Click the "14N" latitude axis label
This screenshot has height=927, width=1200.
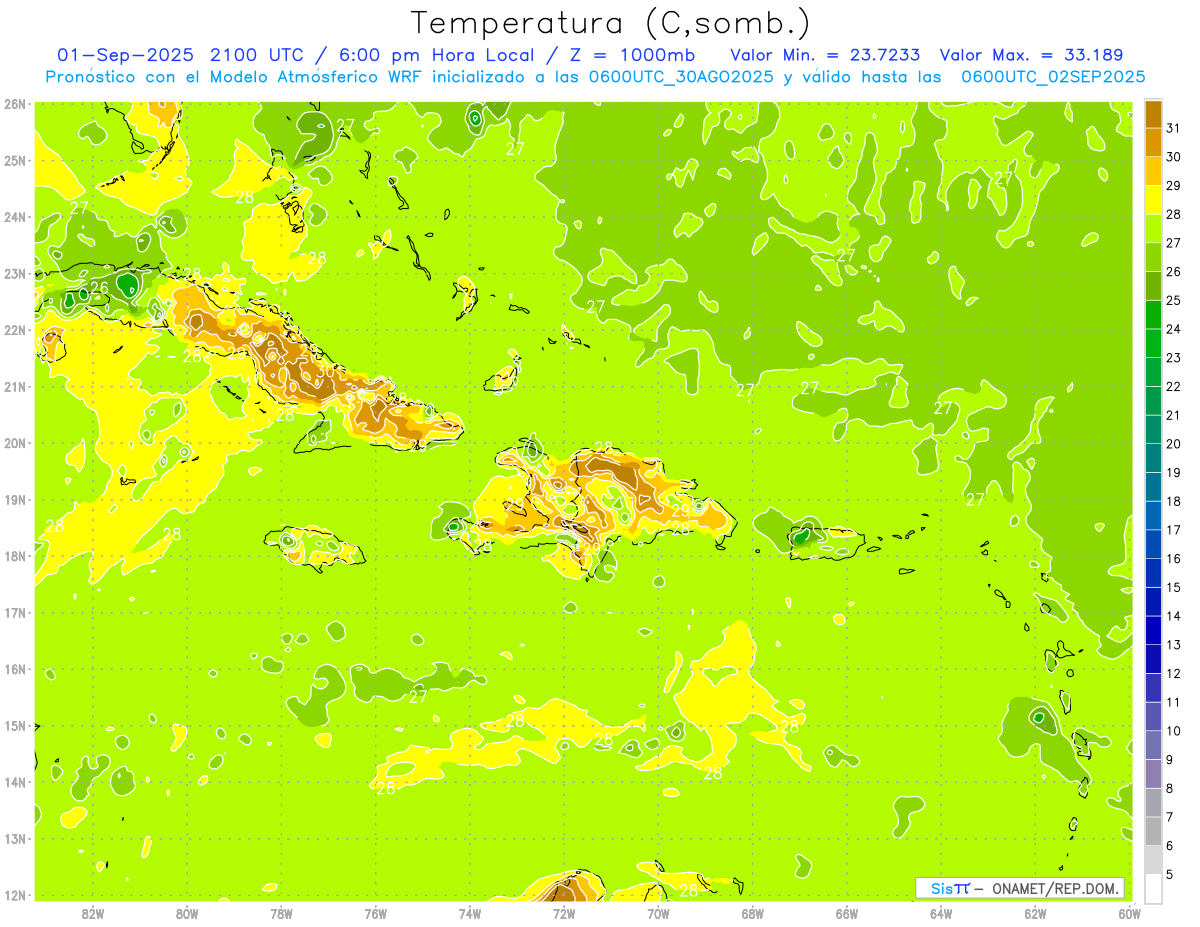click(15, 782)
